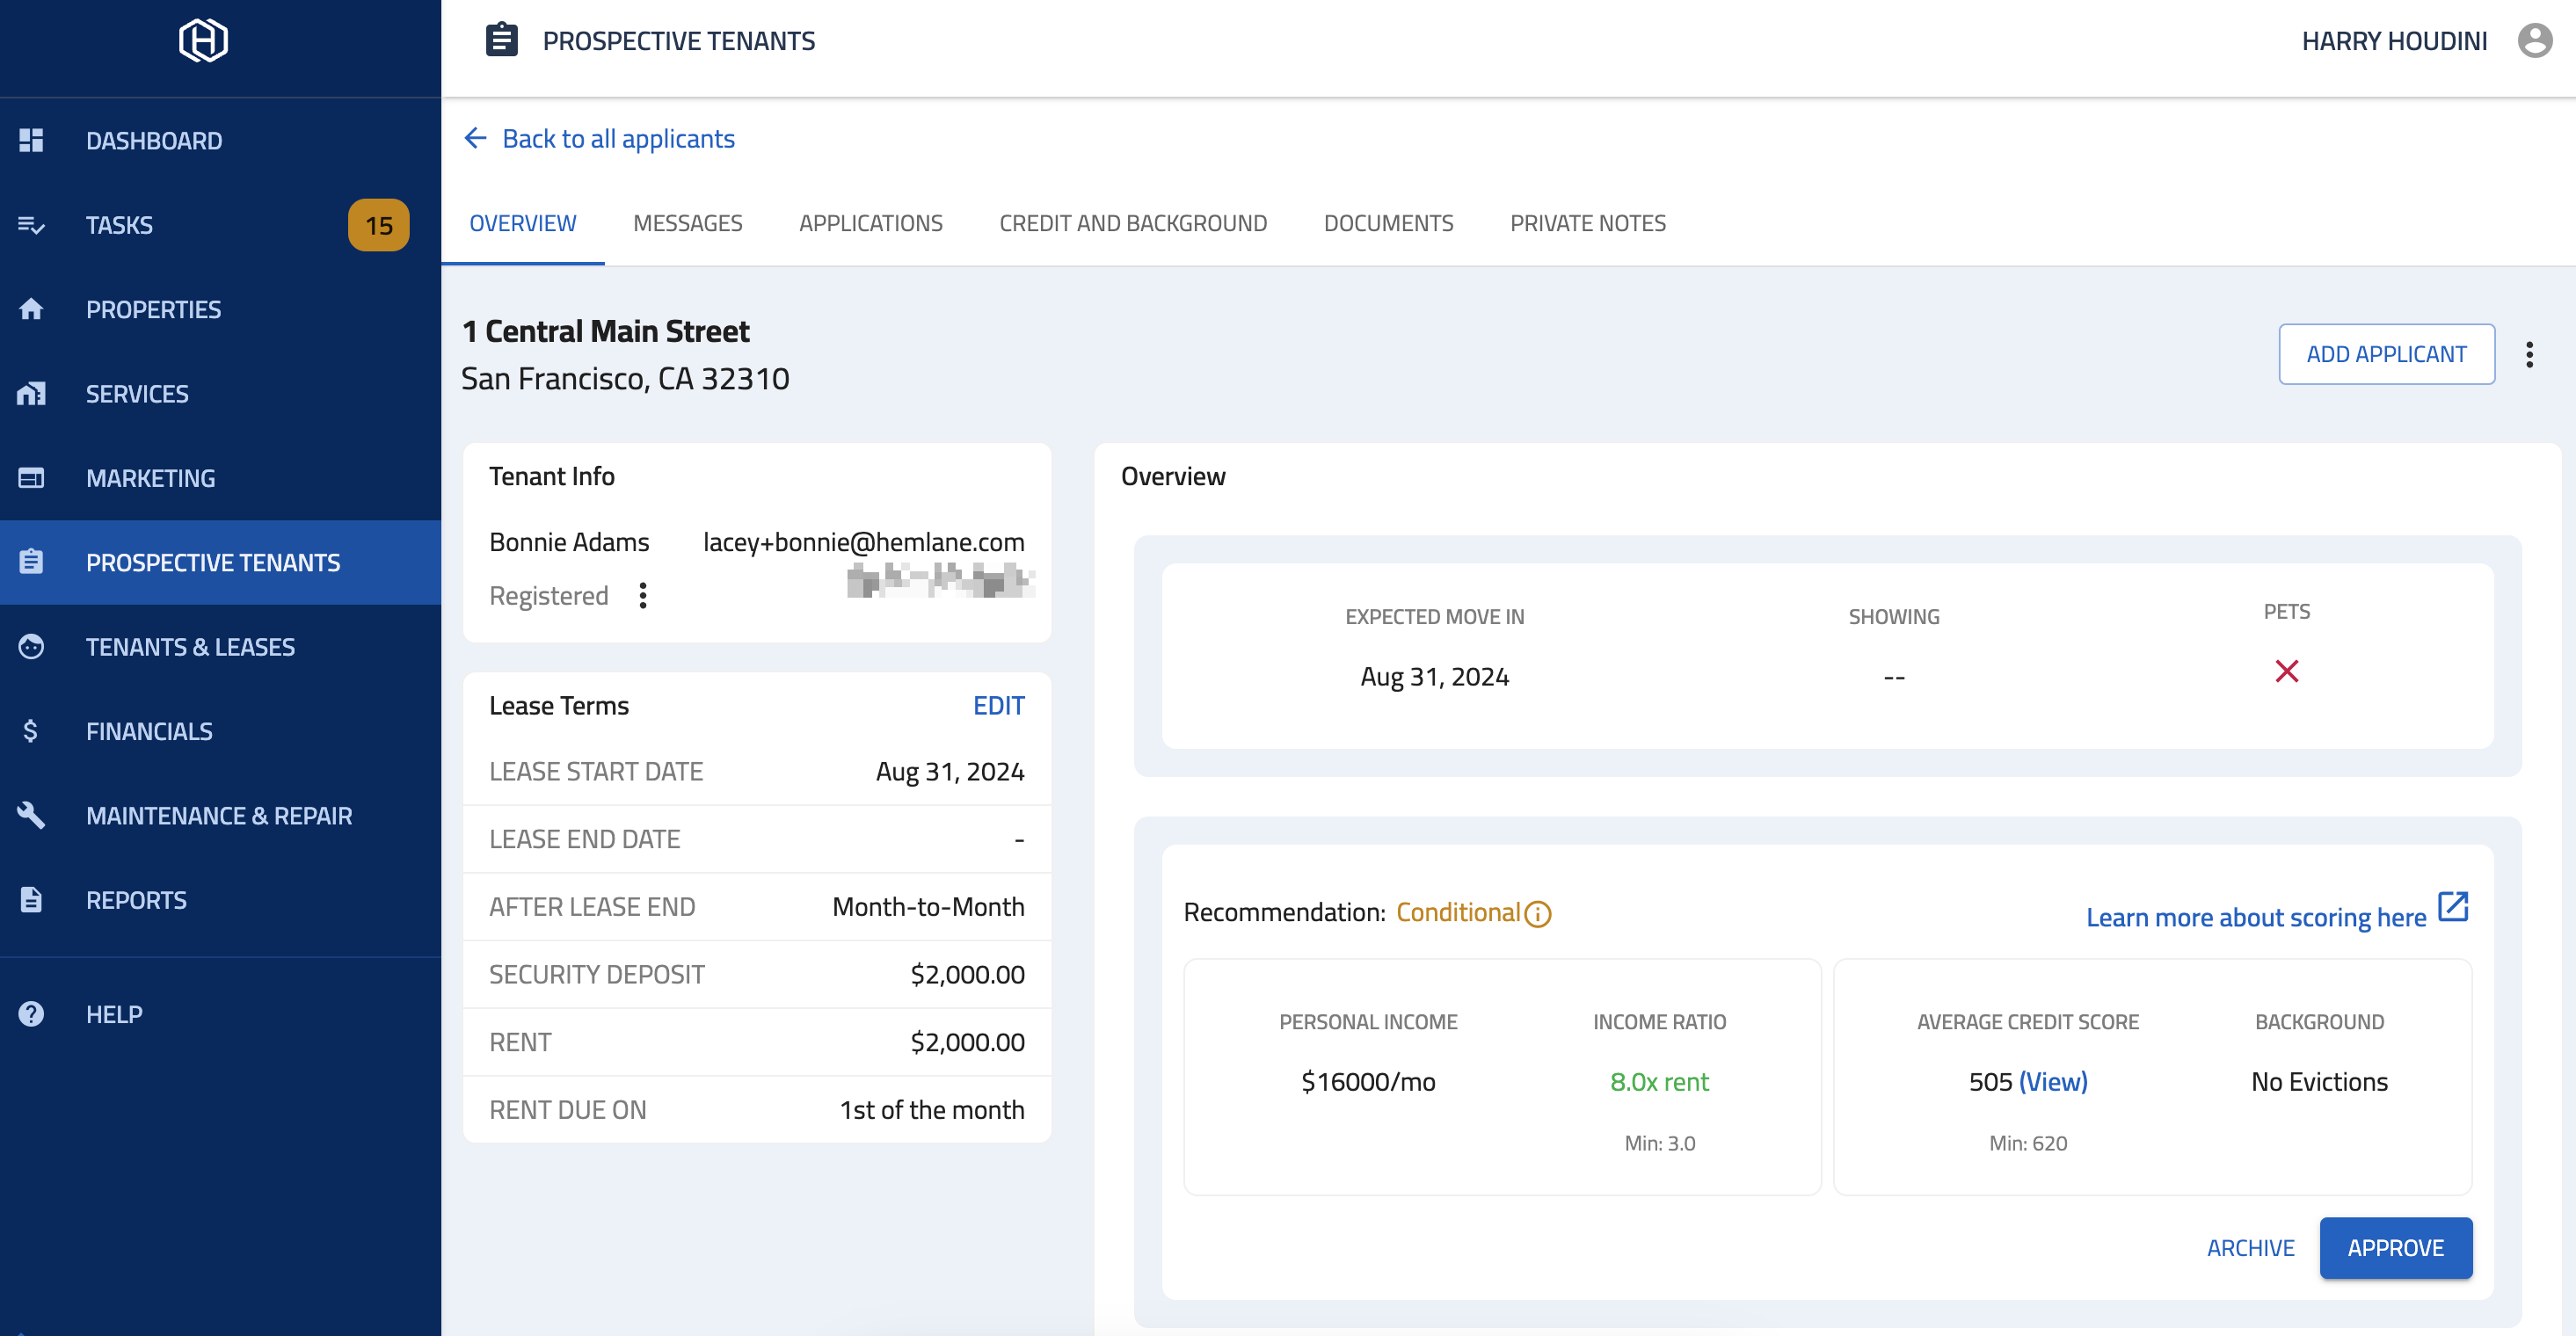The image size is (2576, 1336).
Task: Click the Month-to-Month value
Action: tap(928, 906)
